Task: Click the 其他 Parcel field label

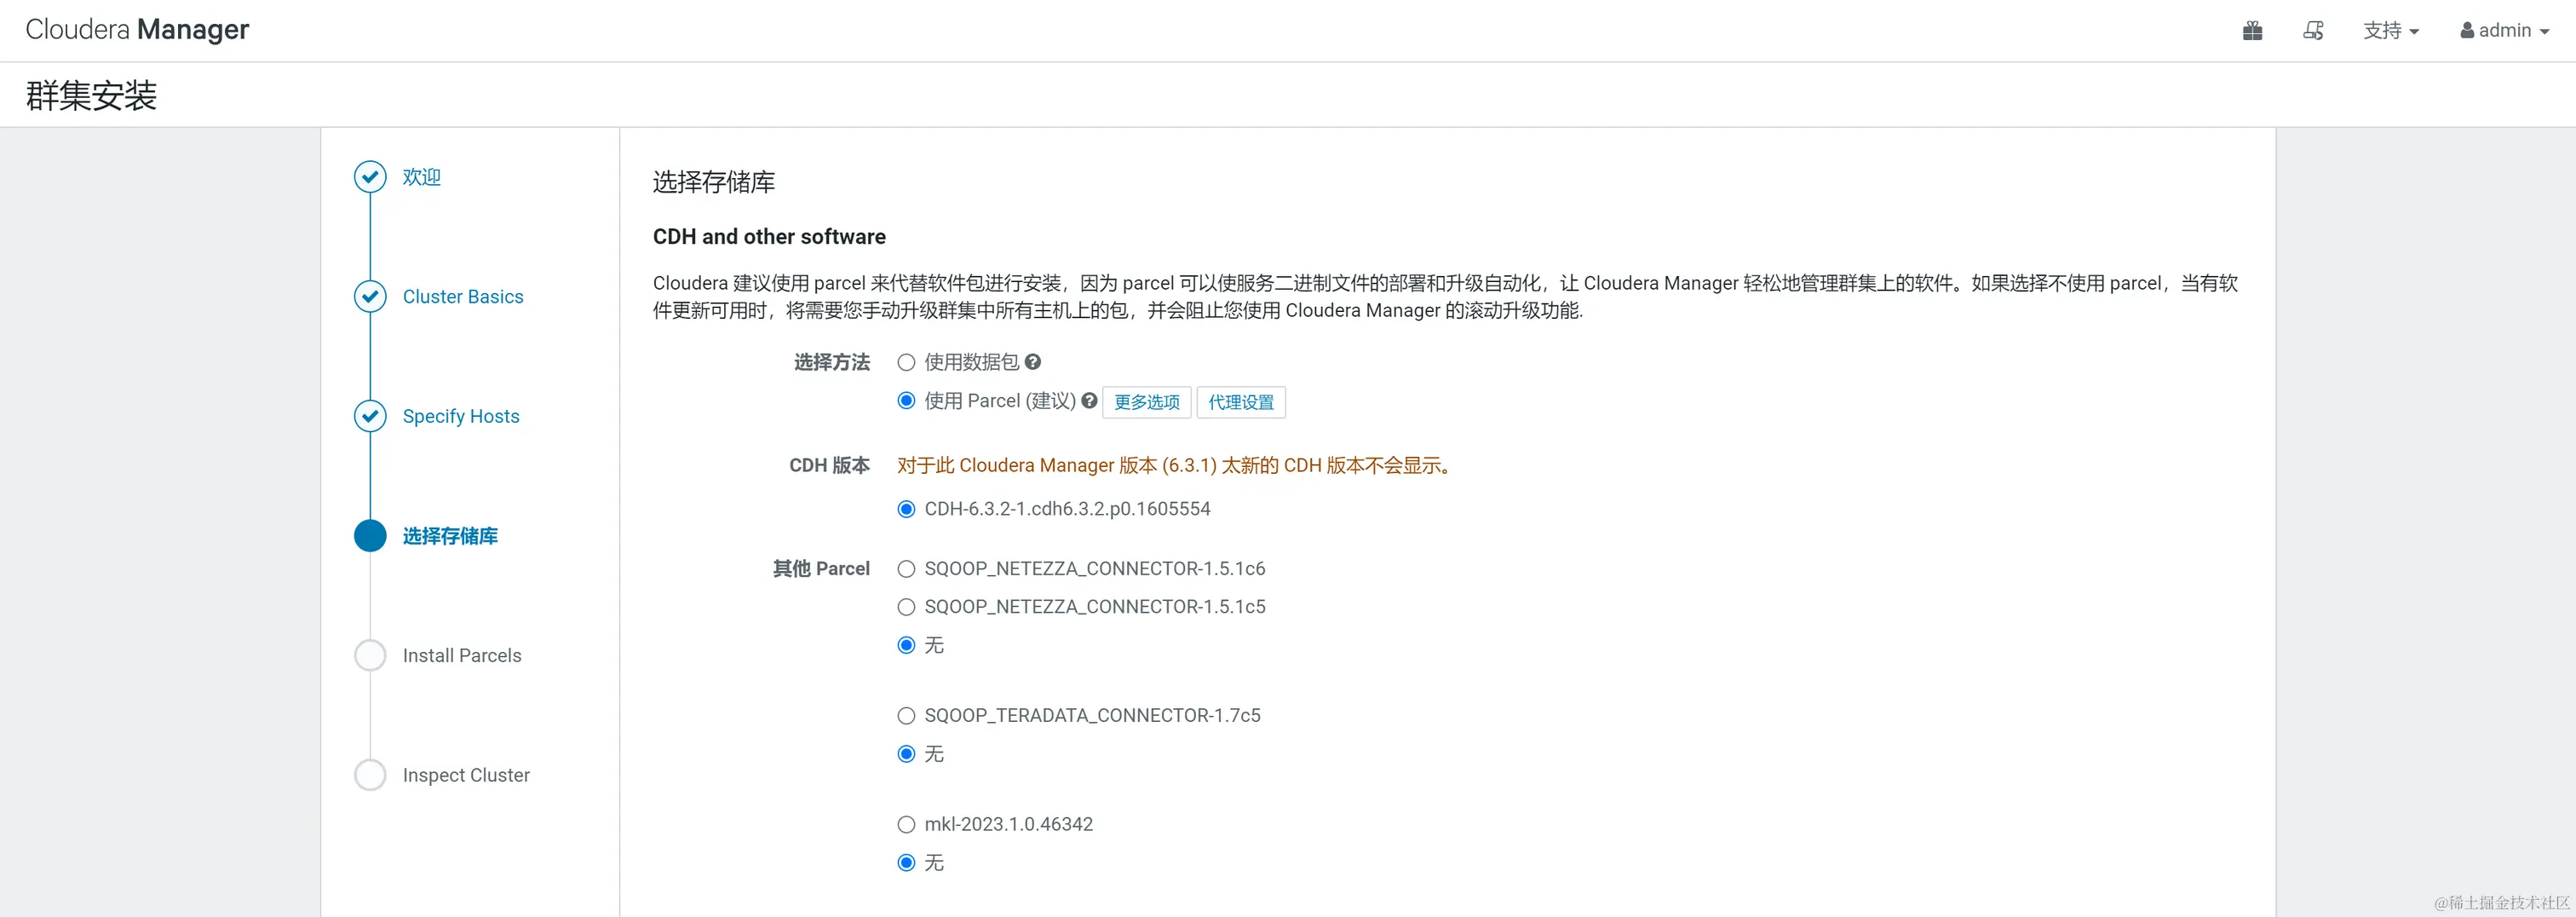Action: click(821, 569)
